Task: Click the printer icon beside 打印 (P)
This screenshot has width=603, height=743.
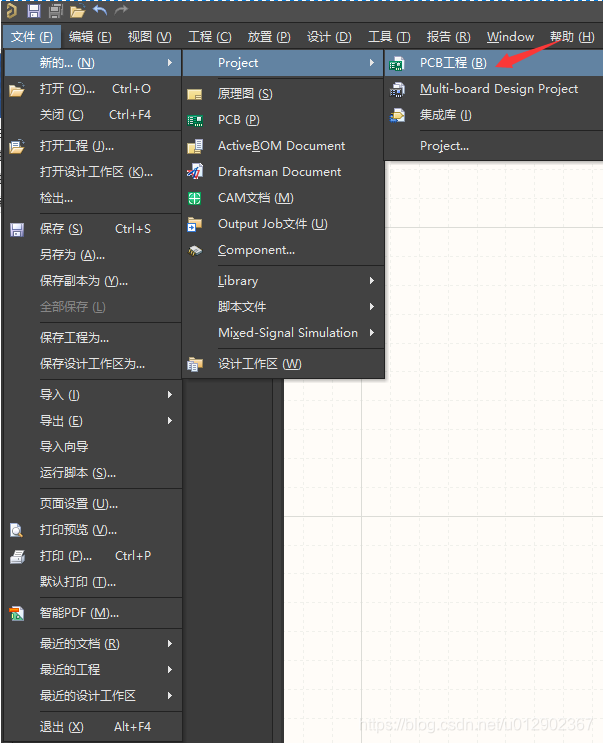Action: click(x=17, y=557)
